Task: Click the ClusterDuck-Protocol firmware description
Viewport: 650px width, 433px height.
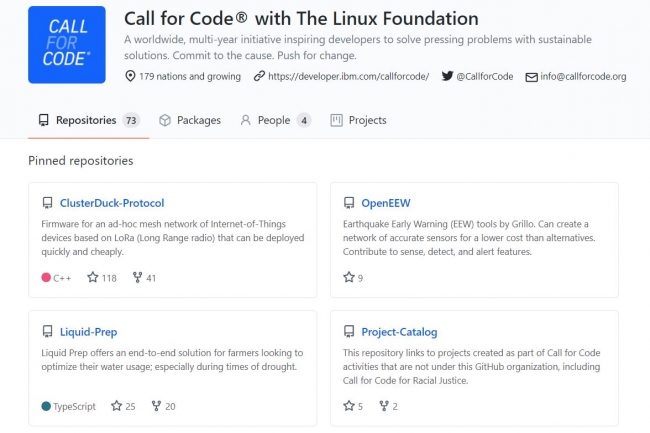Action: pos(172,238)
